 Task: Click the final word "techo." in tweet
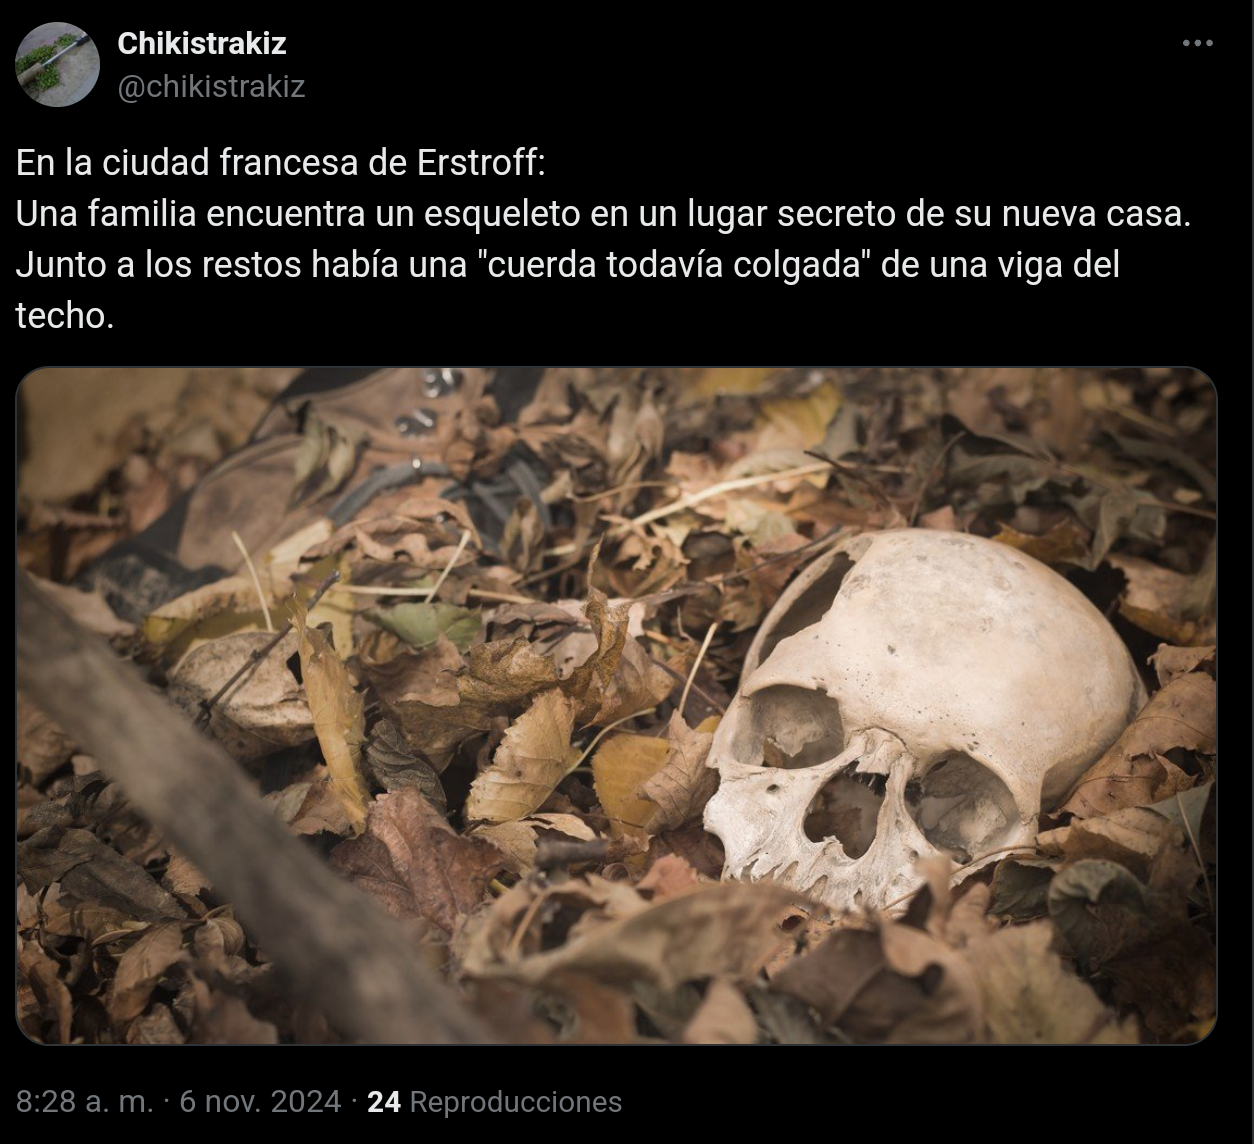coord(65,316)
